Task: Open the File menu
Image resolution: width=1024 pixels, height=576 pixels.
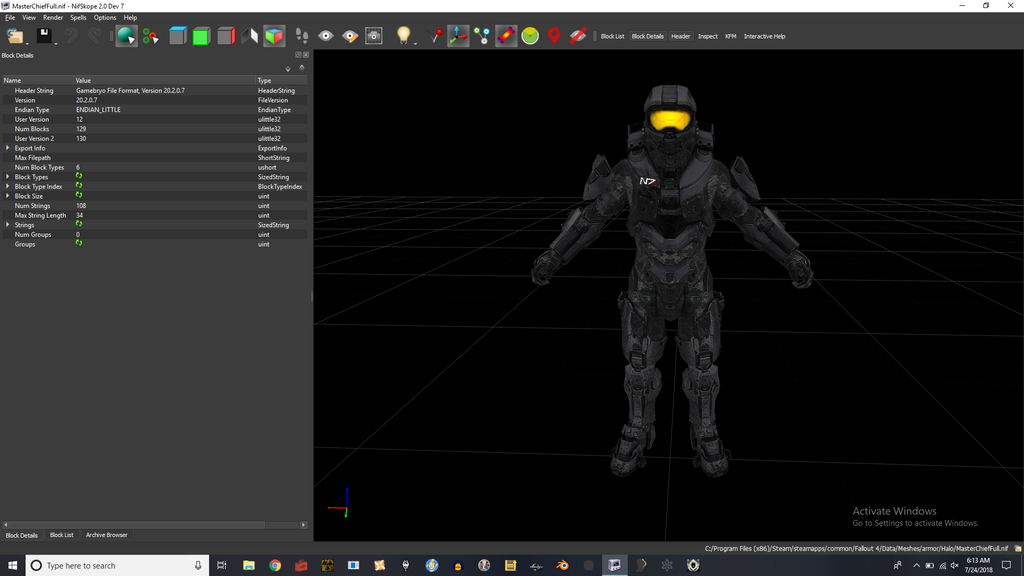Action: pyautogui.click(x=10, y=18)
